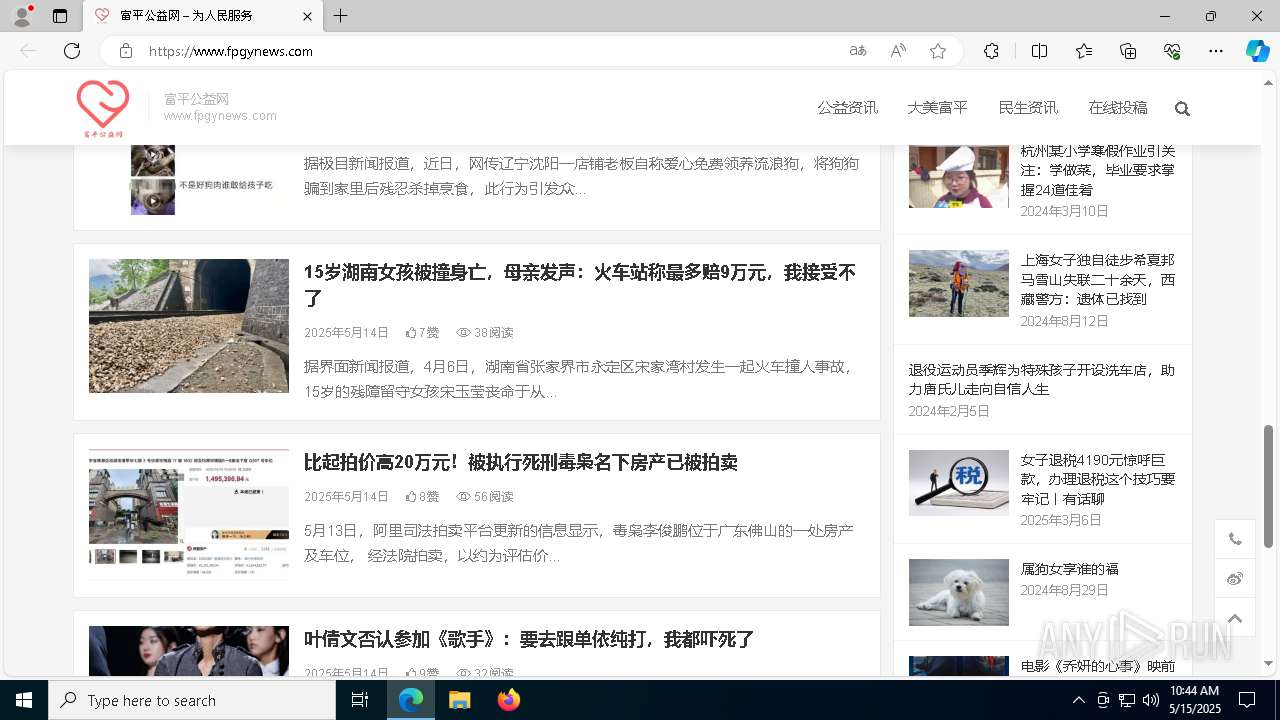Click the page vertical scrollbar thumb
The image size is (1280, 720).
tap(1269, 486)
